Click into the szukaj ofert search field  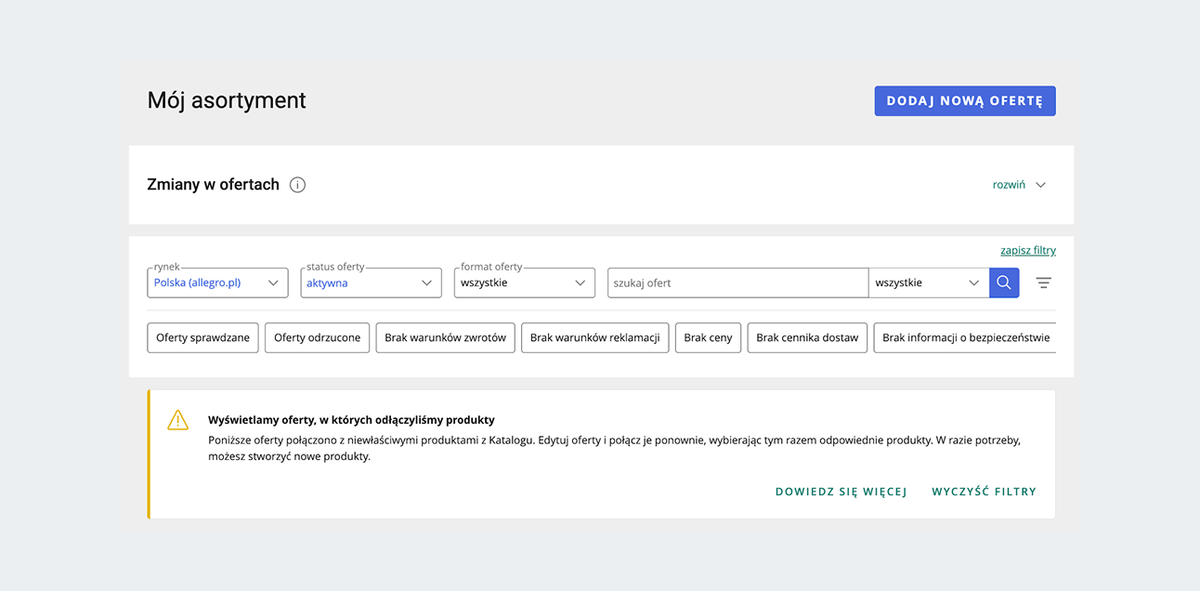coord(737,283)
